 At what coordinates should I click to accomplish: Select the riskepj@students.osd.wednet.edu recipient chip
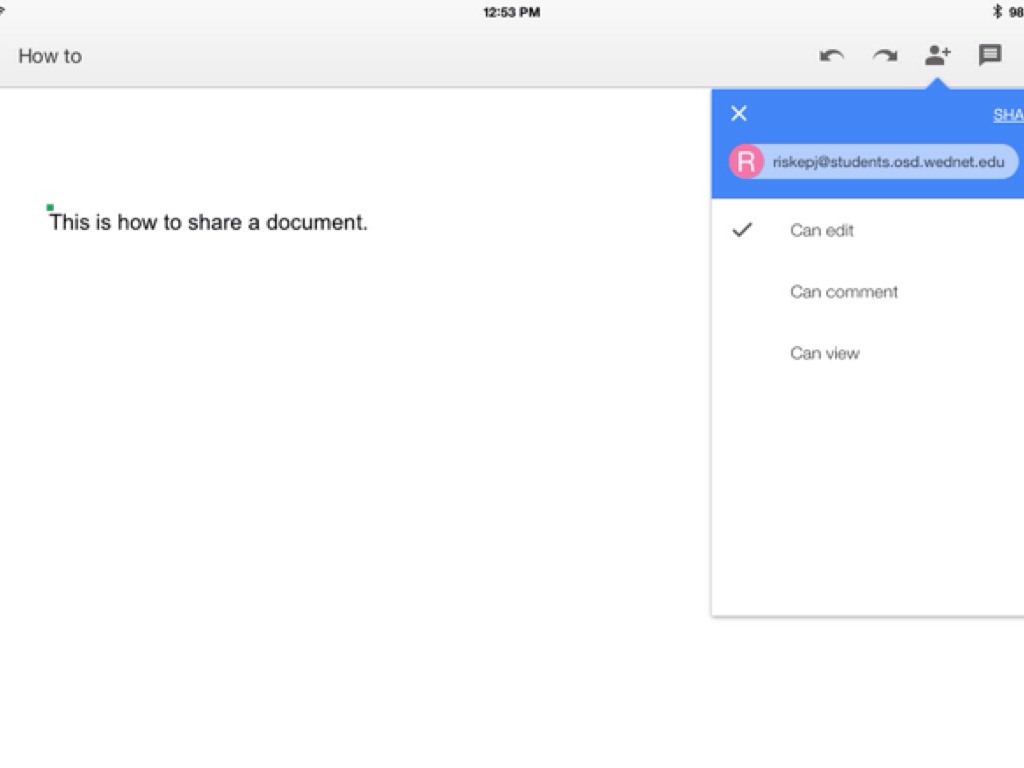pyautogui.click(x=888, y=162)
